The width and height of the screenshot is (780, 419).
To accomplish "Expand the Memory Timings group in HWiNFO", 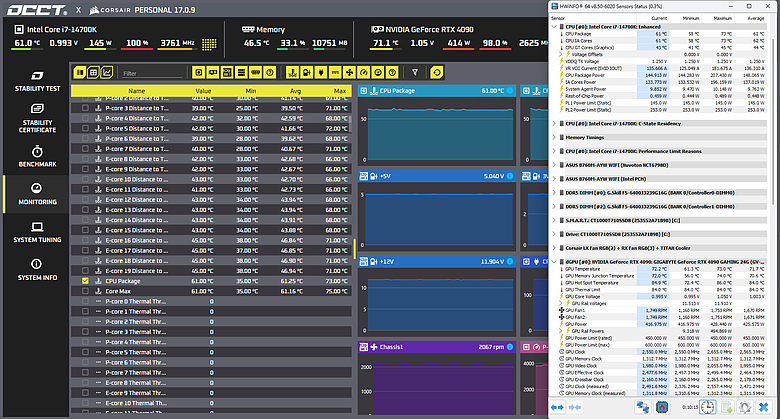I will coord(554,137).
